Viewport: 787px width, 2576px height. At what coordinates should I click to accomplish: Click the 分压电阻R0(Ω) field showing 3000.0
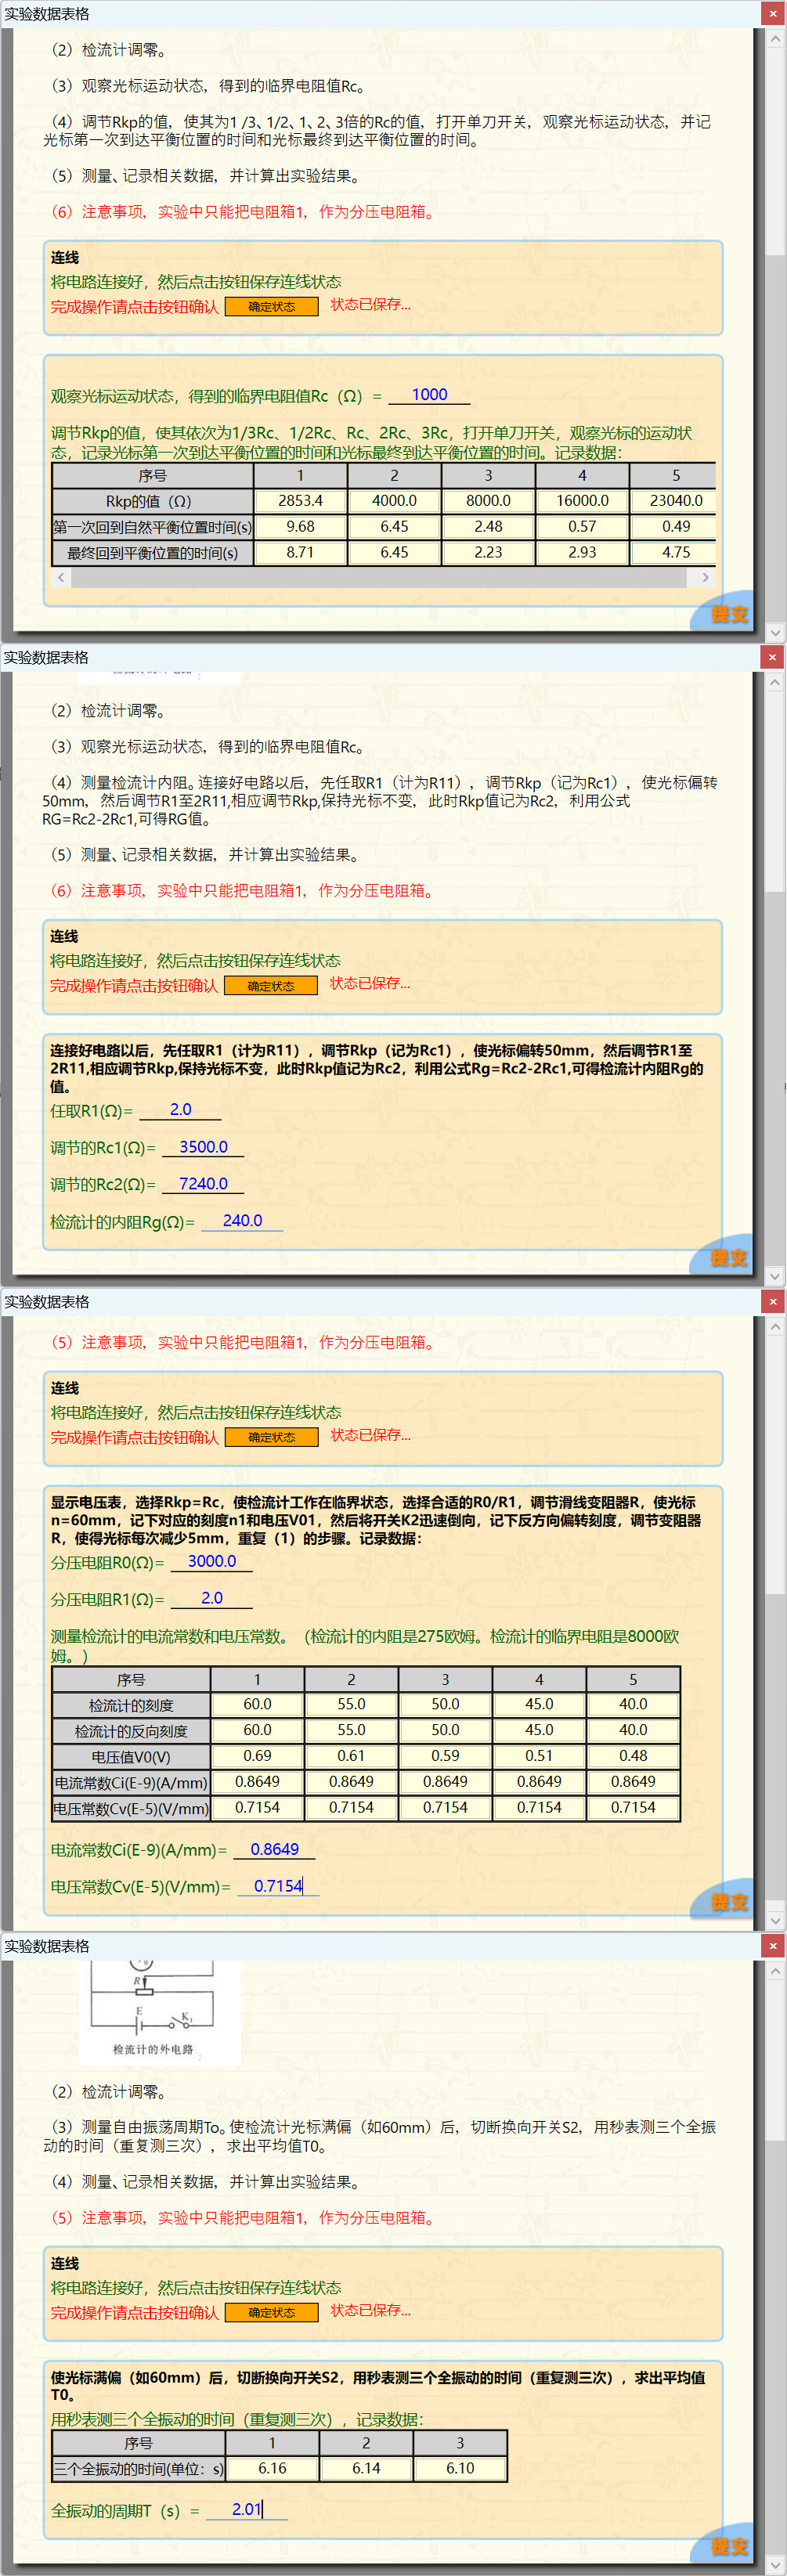tap(212, 1561)
